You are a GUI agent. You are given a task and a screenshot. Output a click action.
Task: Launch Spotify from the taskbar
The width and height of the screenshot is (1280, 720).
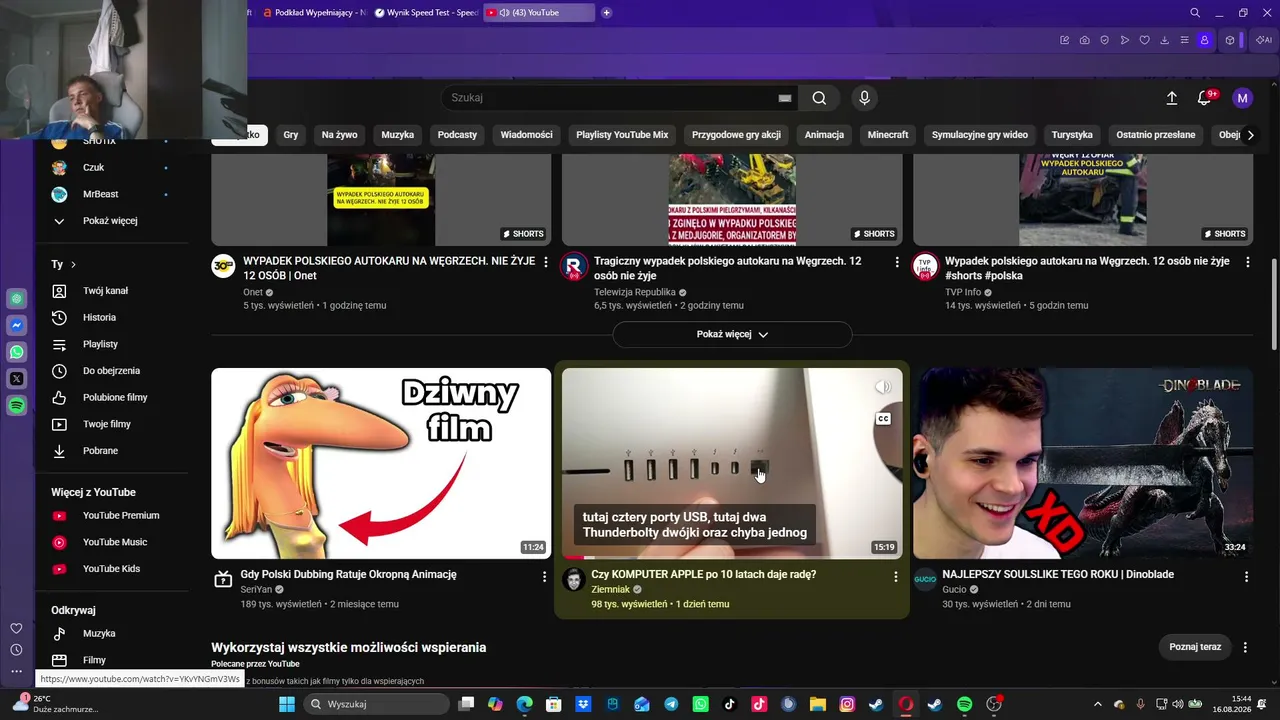pos(964,704)
